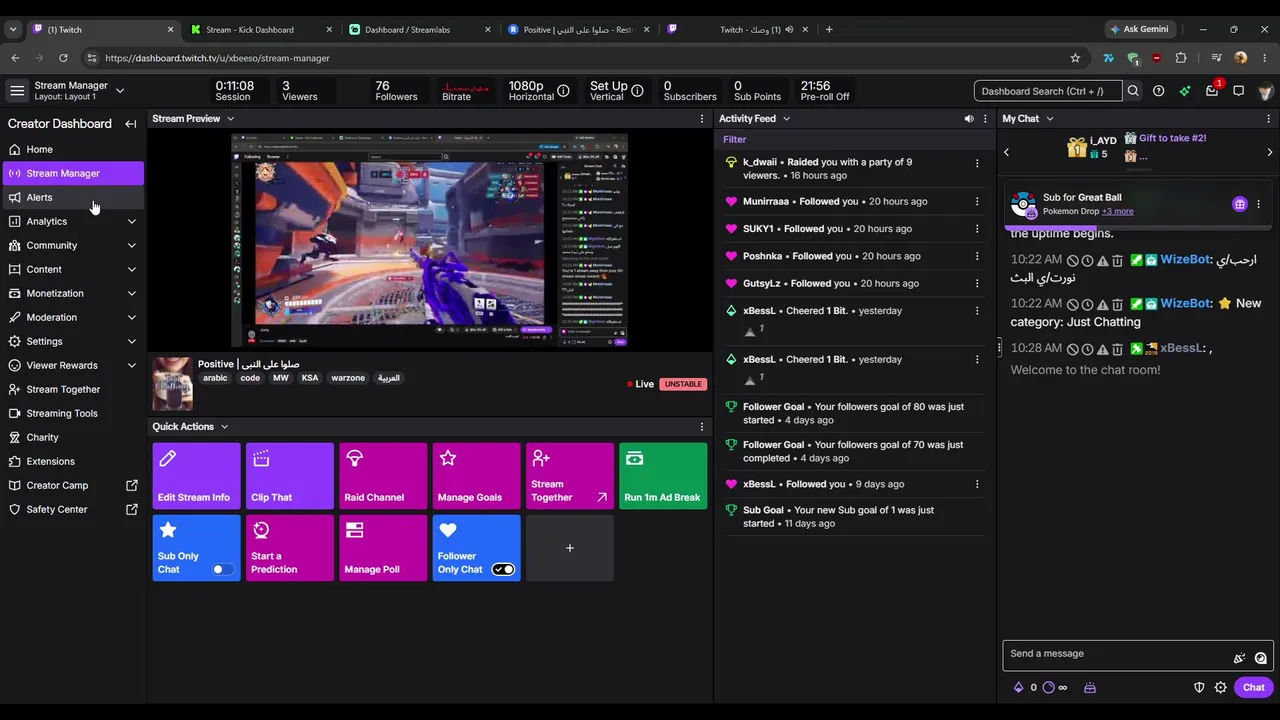Show next chat leaderboard item arrow

(x=1270, y=153)
